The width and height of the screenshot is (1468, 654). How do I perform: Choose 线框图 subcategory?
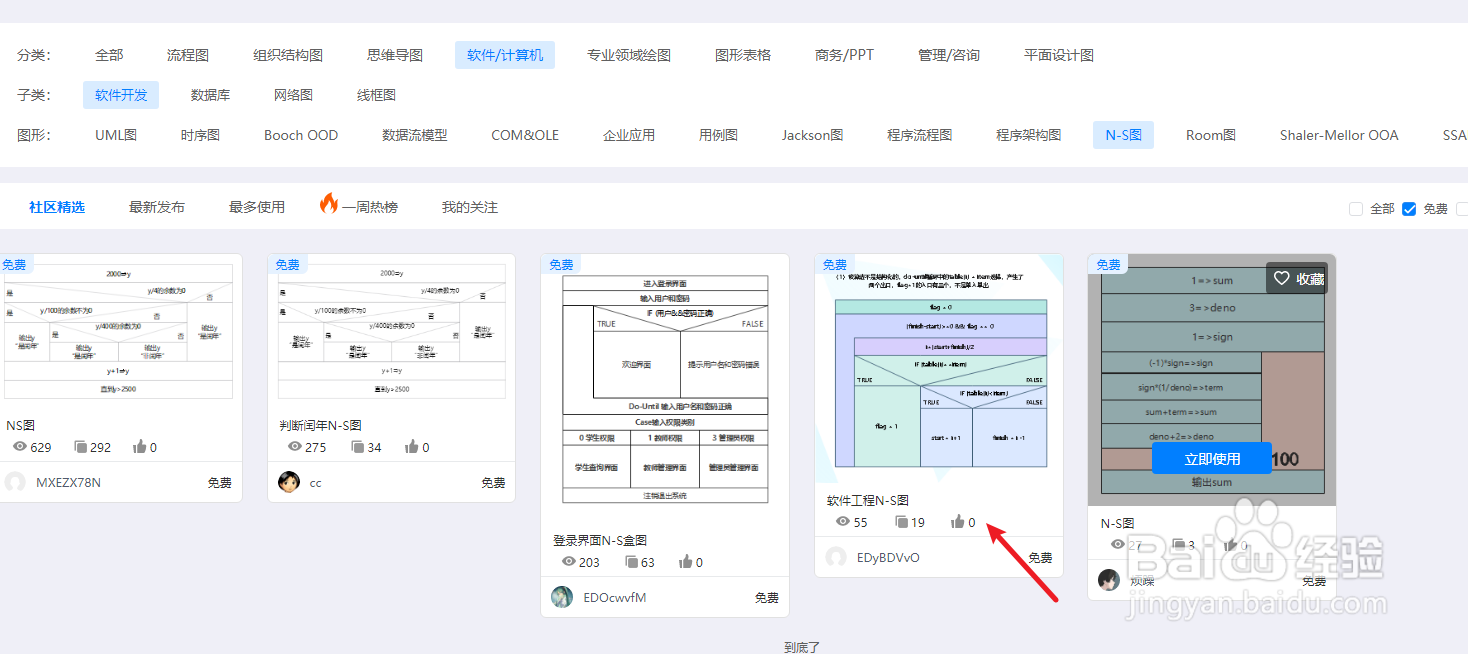377,95
